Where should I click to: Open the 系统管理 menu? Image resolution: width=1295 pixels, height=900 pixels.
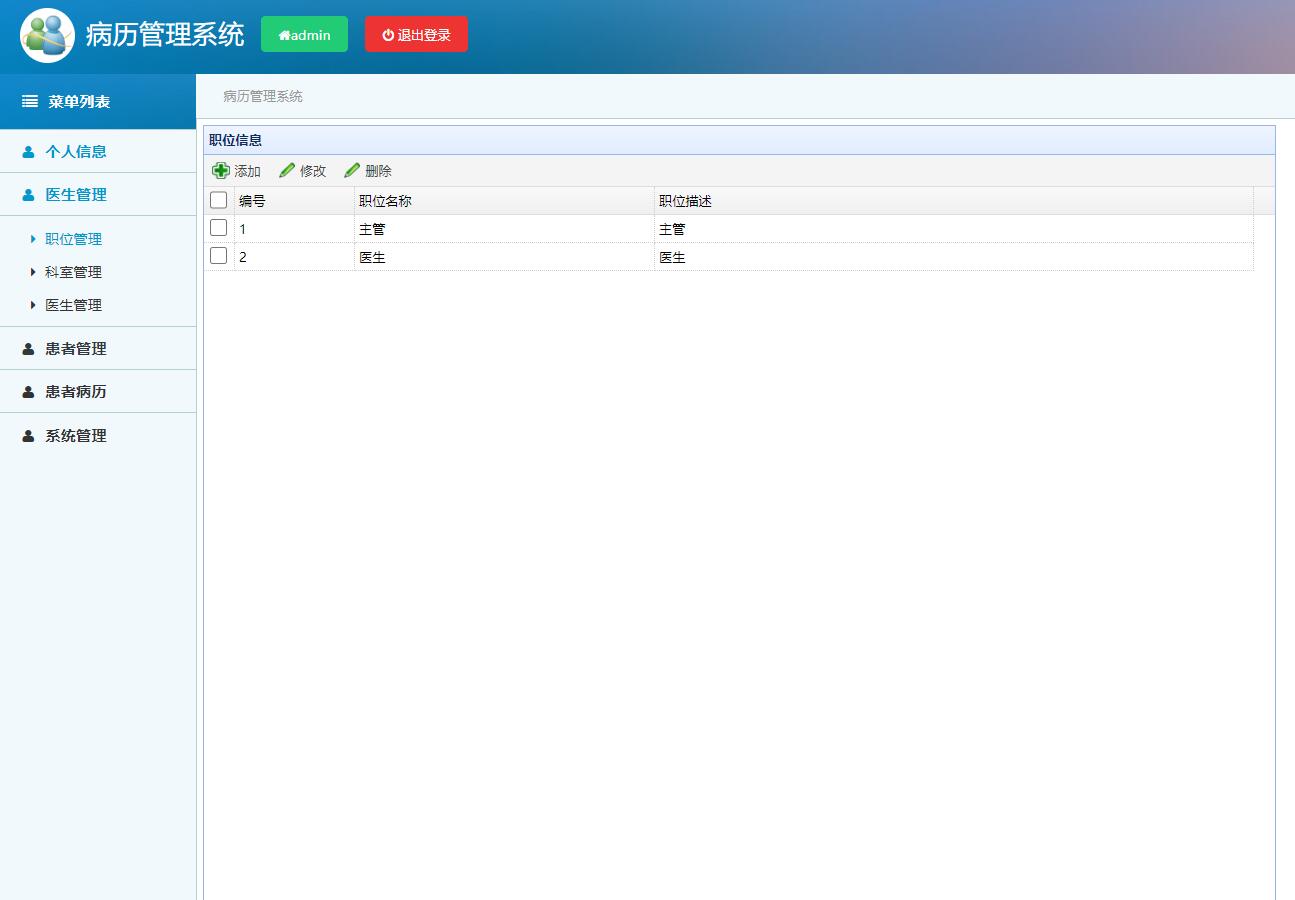click(98, 435)
